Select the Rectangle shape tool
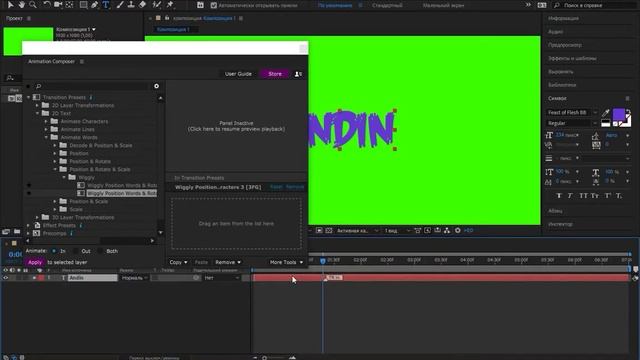This screenshot has height=360, width=640. pyautogui.click(x=83, y=5)
